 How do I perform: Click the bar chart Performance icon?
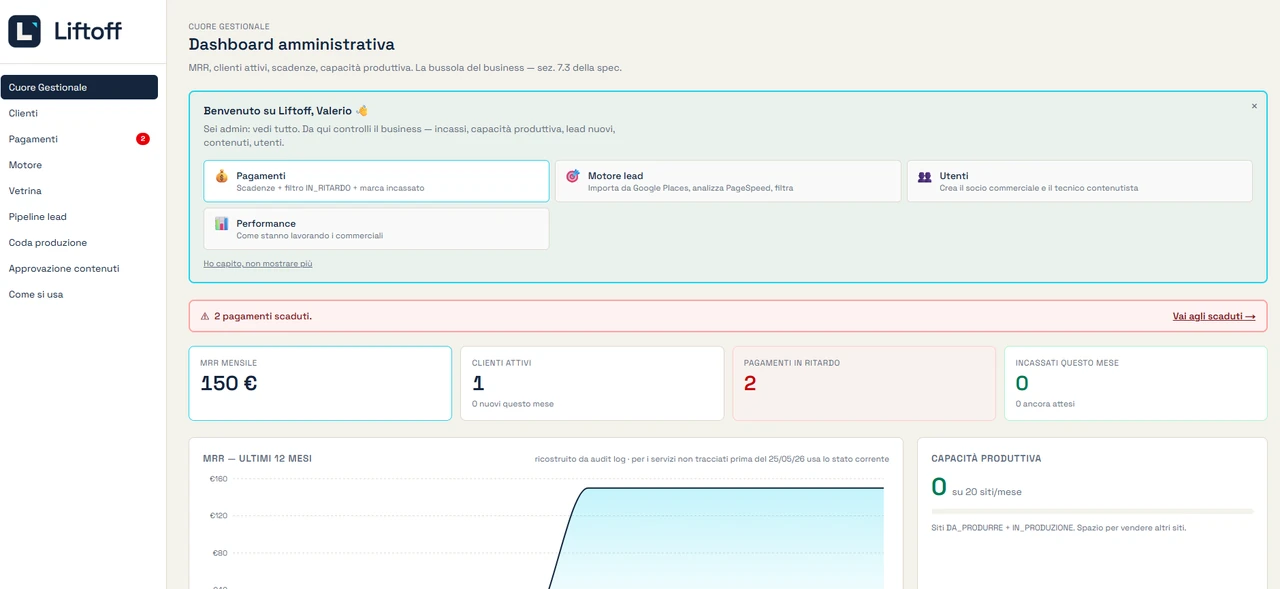221,224
